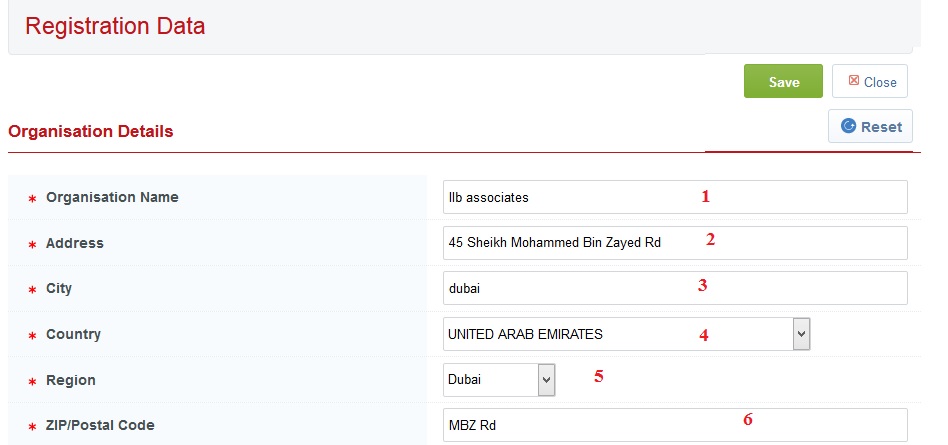Viewport: 948px width, 445px height.
Task: Click the Organisation Details section heading
Action: point(91,131)
